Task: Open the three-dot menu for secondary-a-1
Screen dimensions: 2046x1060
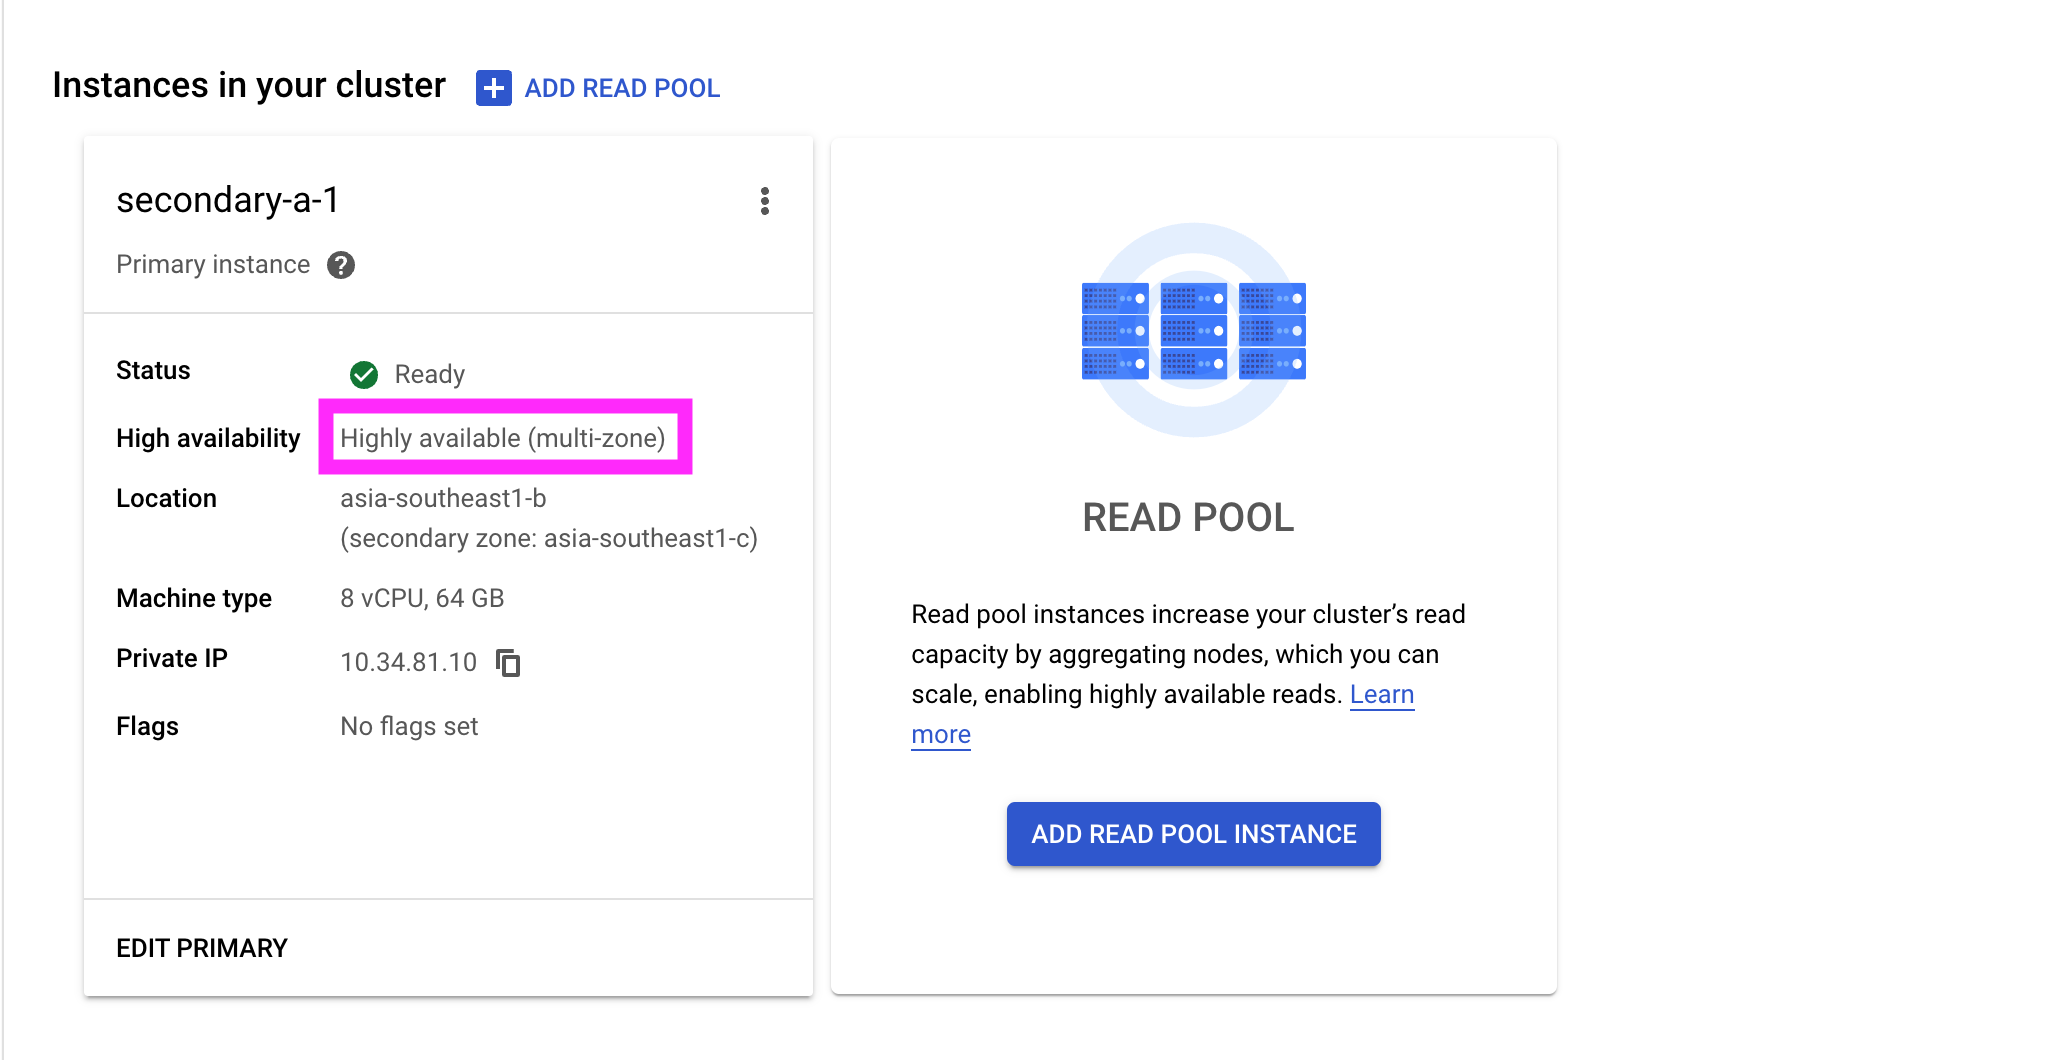Action: tap(765, 201)
